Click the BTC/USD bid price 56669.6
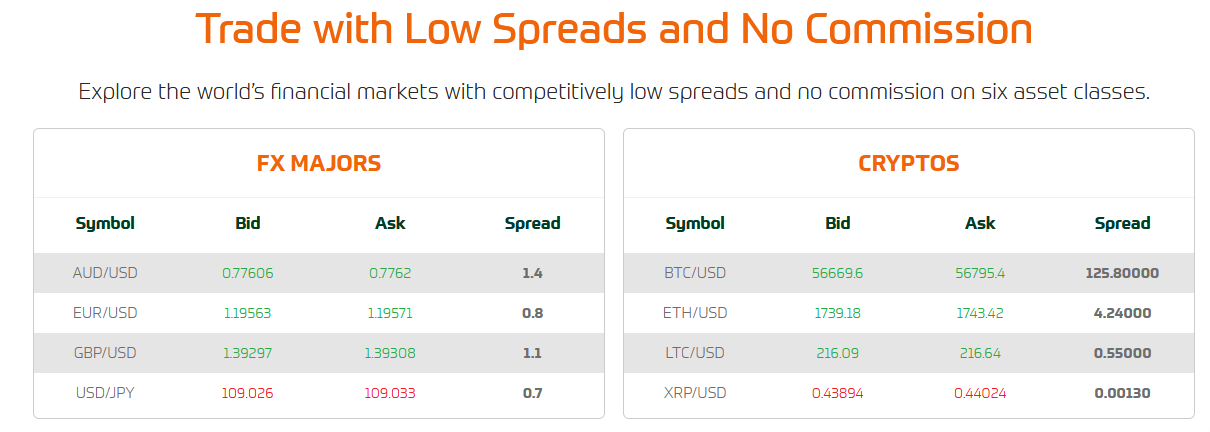 pos(838,273)
